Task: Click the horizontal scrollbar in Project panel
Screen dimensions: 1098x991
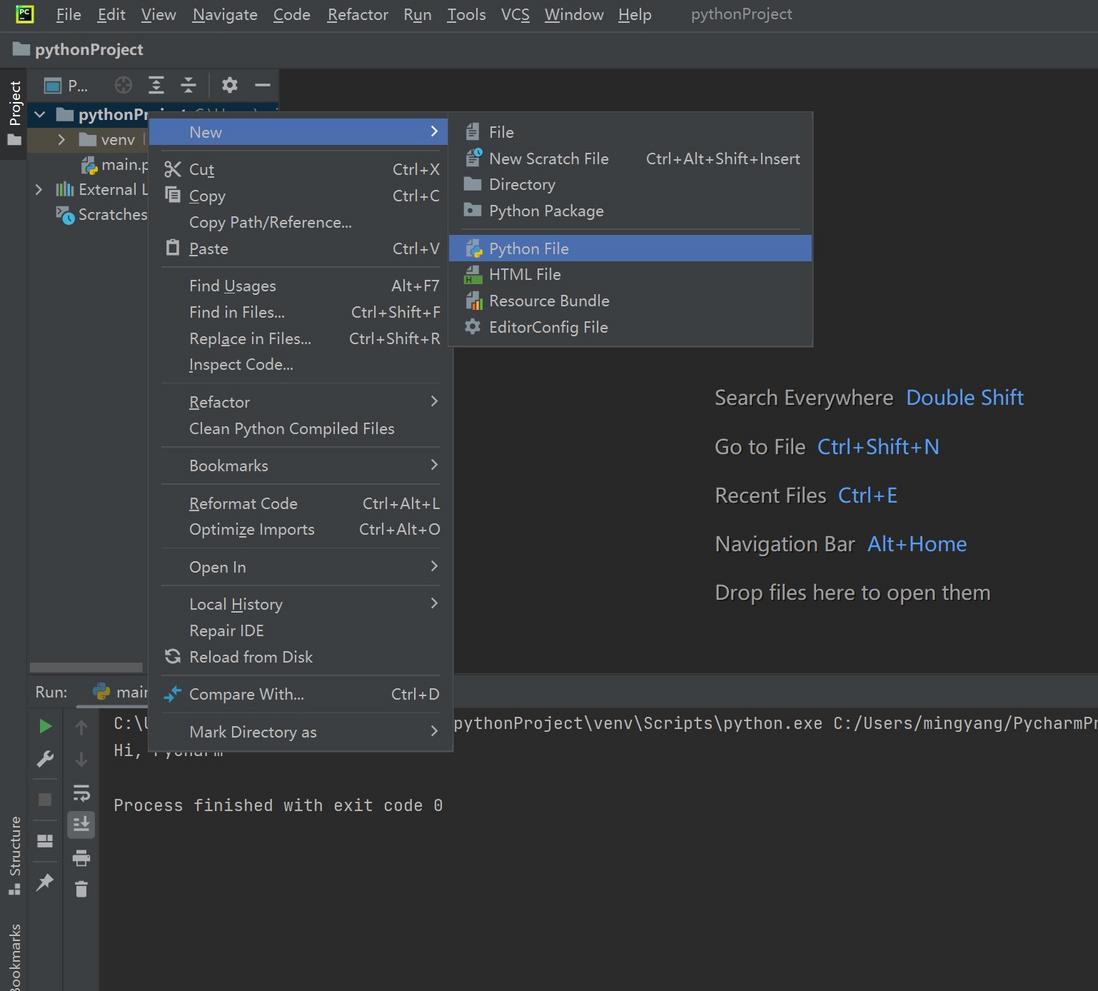Action: pyautogui.click(x=85, y=667)
